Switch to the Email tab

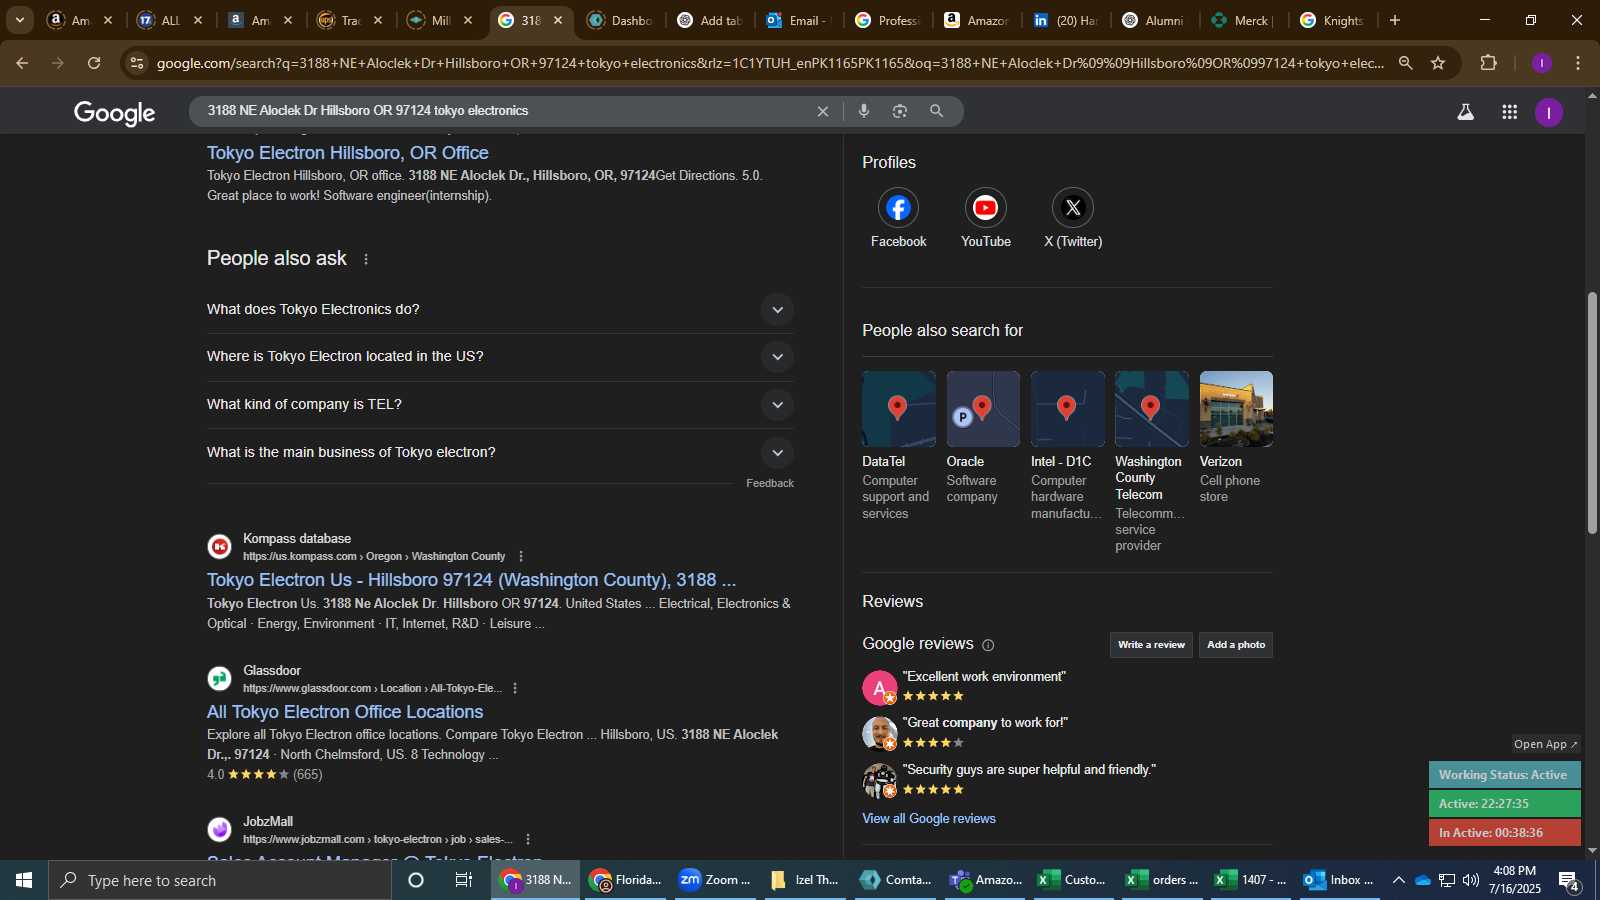click(x=799, y=20)
